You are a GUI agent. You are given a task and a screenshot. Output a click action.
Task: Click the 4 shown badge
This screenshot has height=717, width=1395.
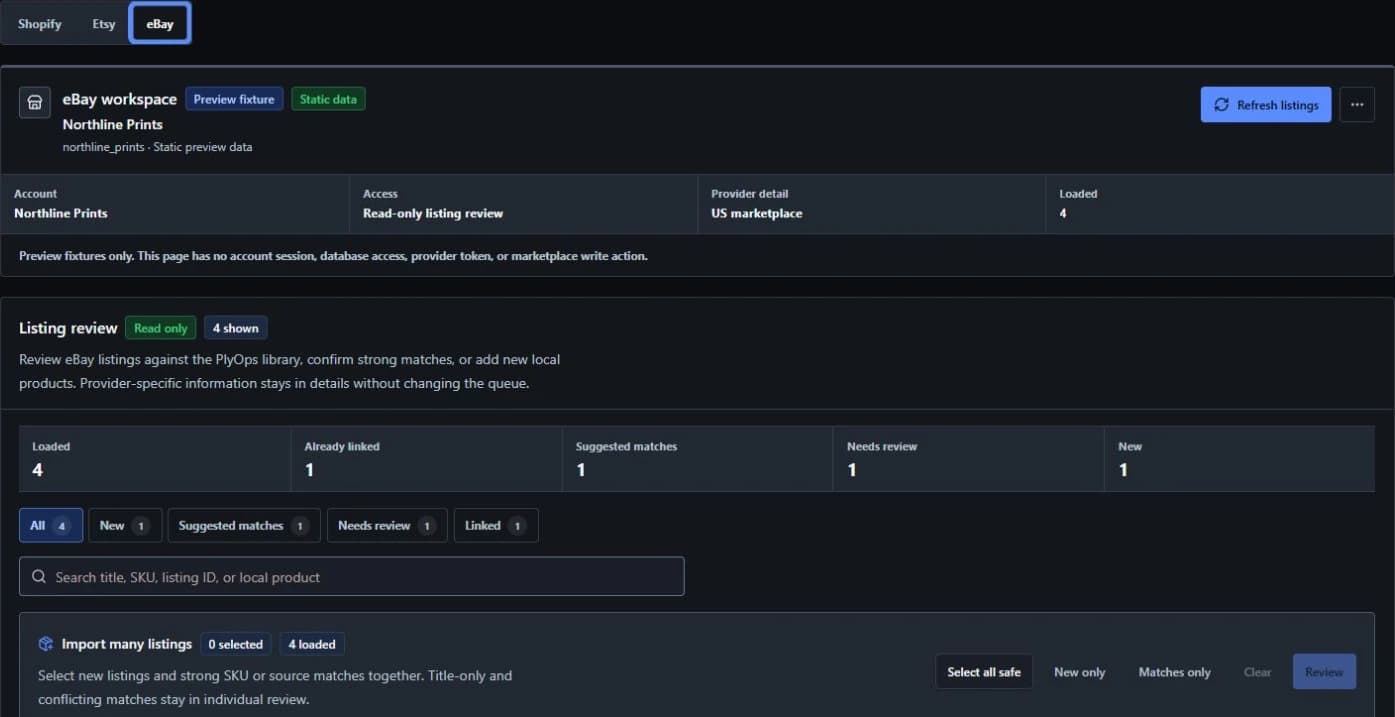click(x=236, y=328)
